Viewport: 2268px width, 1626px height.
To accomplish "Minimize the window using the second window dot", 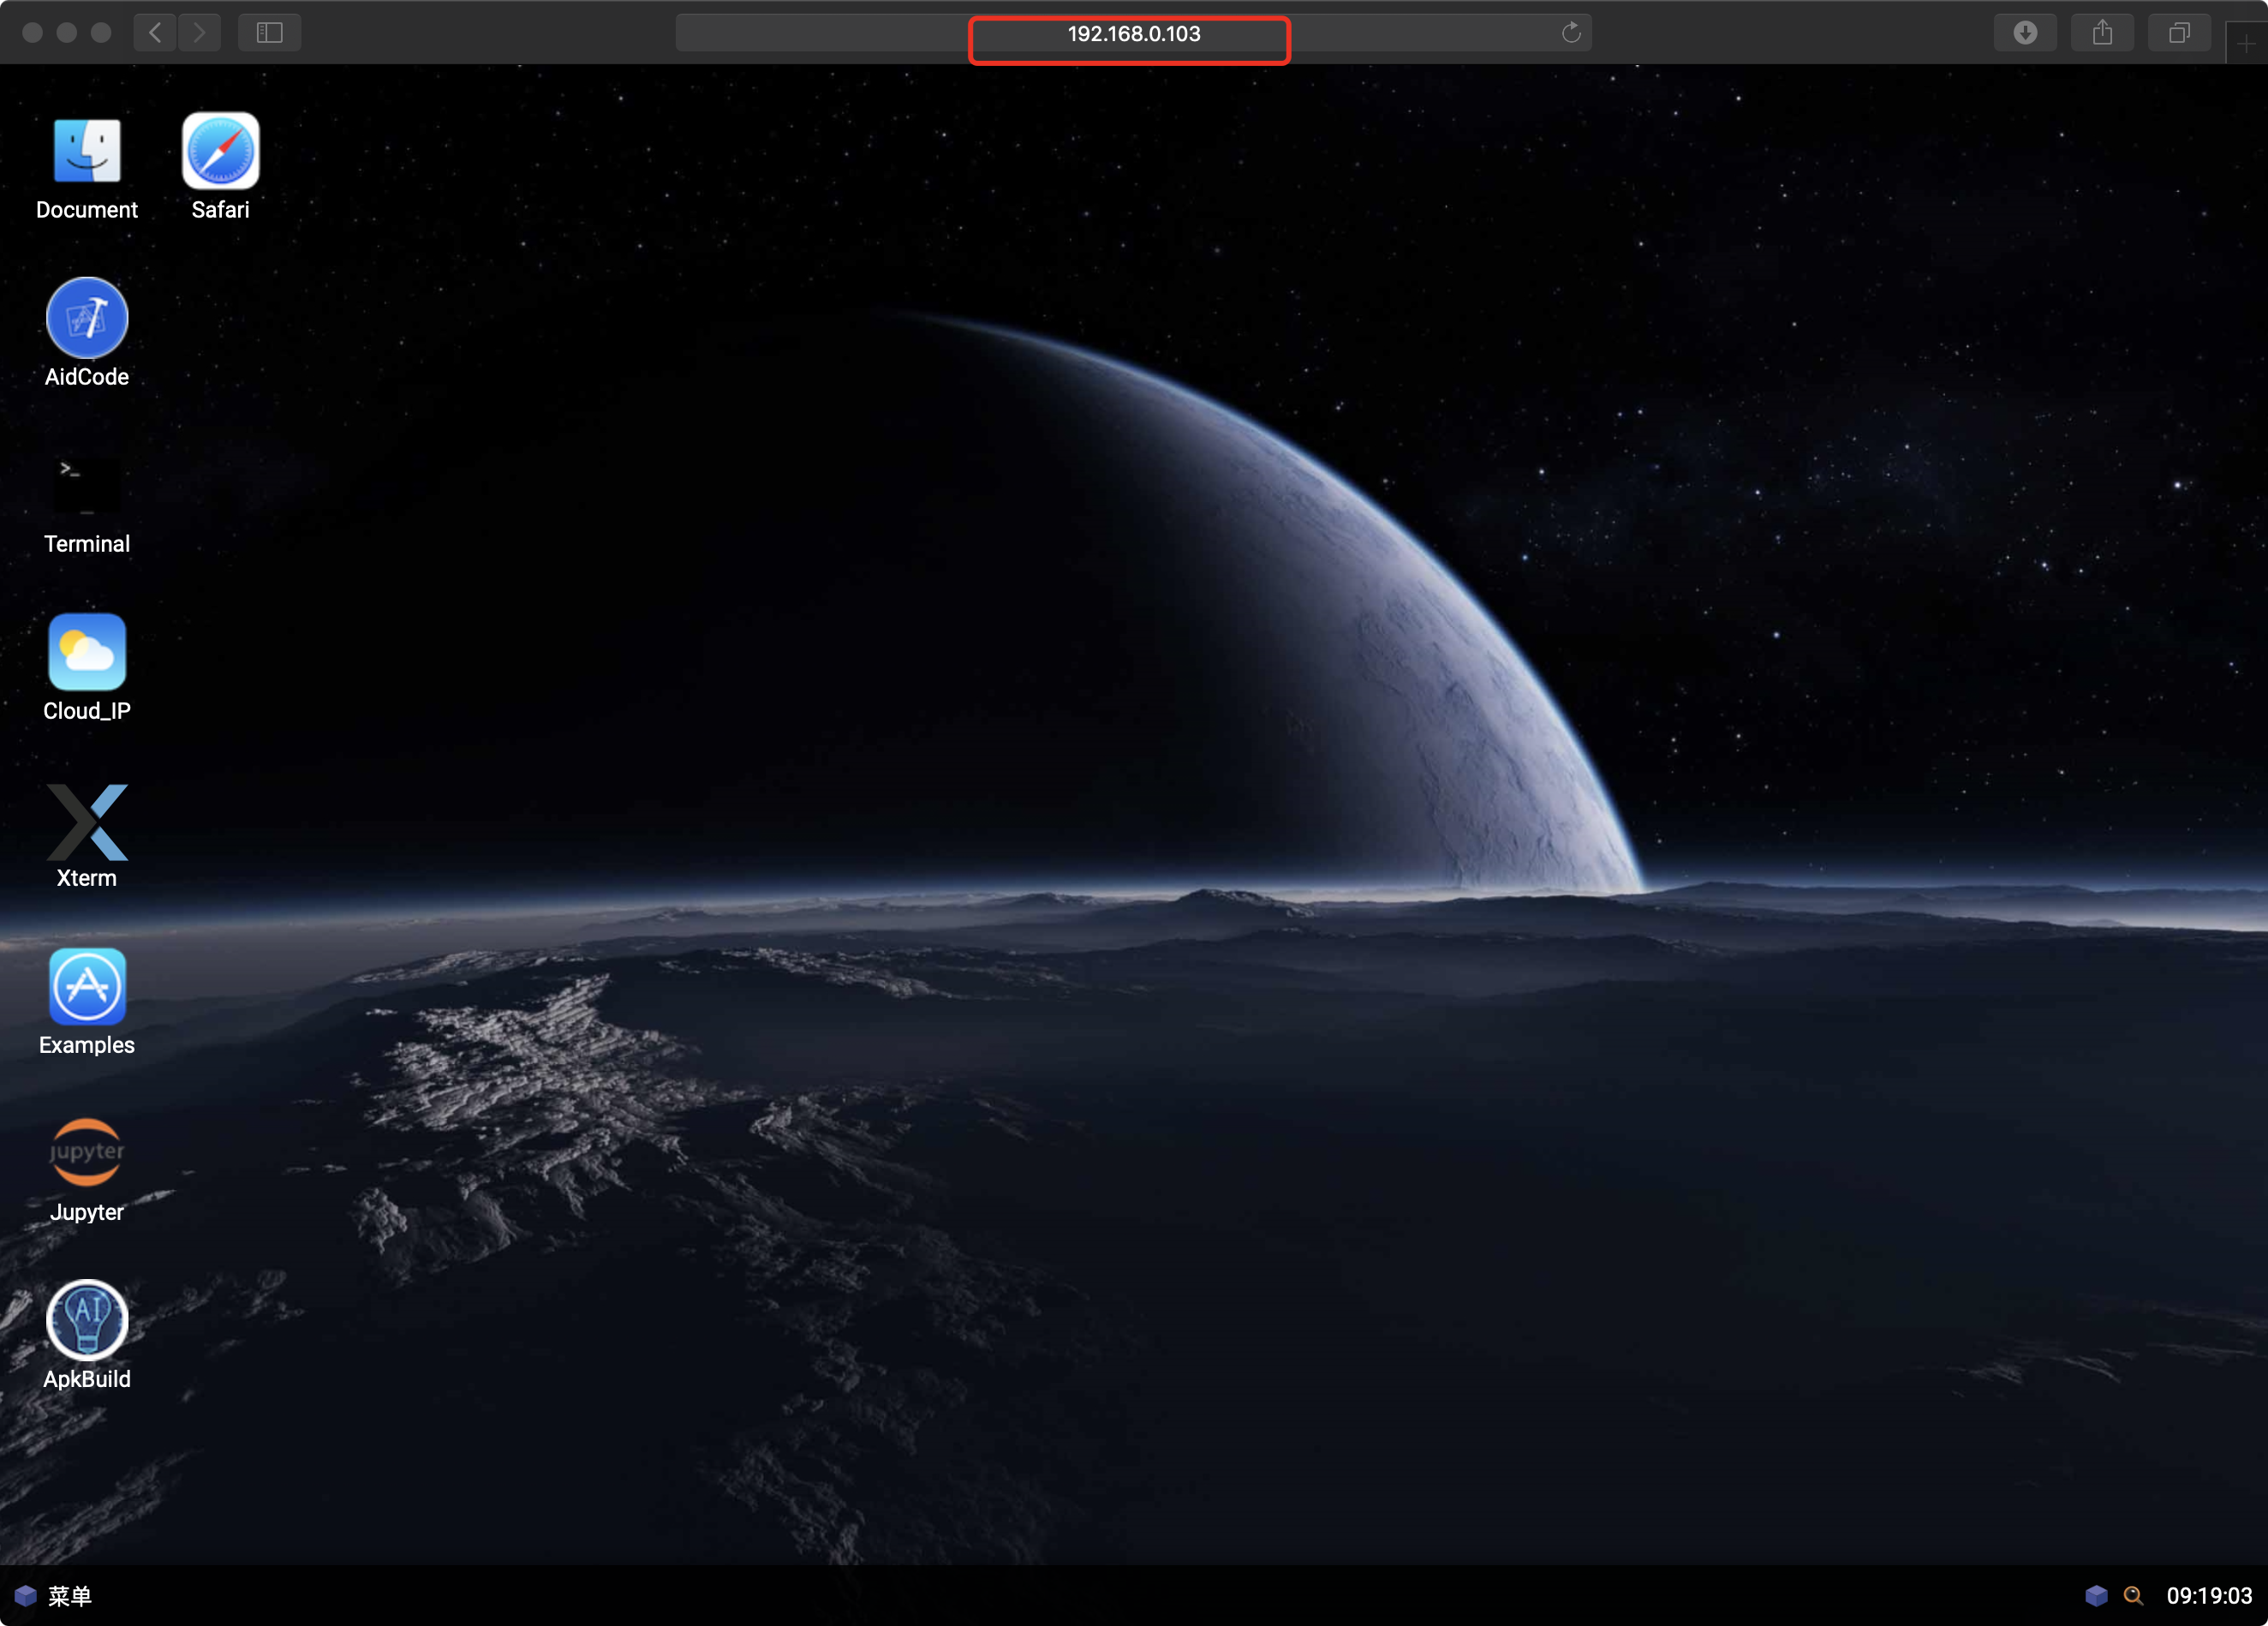I will coord(67,33).
